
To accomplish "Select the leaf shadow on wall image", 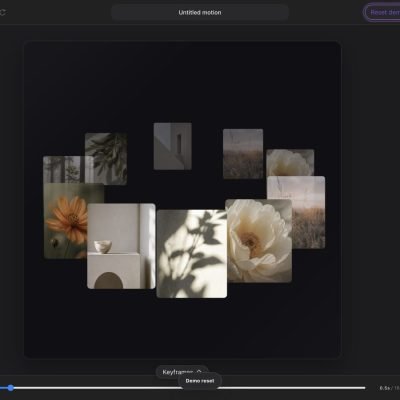I will pyautogui.click(x=192, y=254).
